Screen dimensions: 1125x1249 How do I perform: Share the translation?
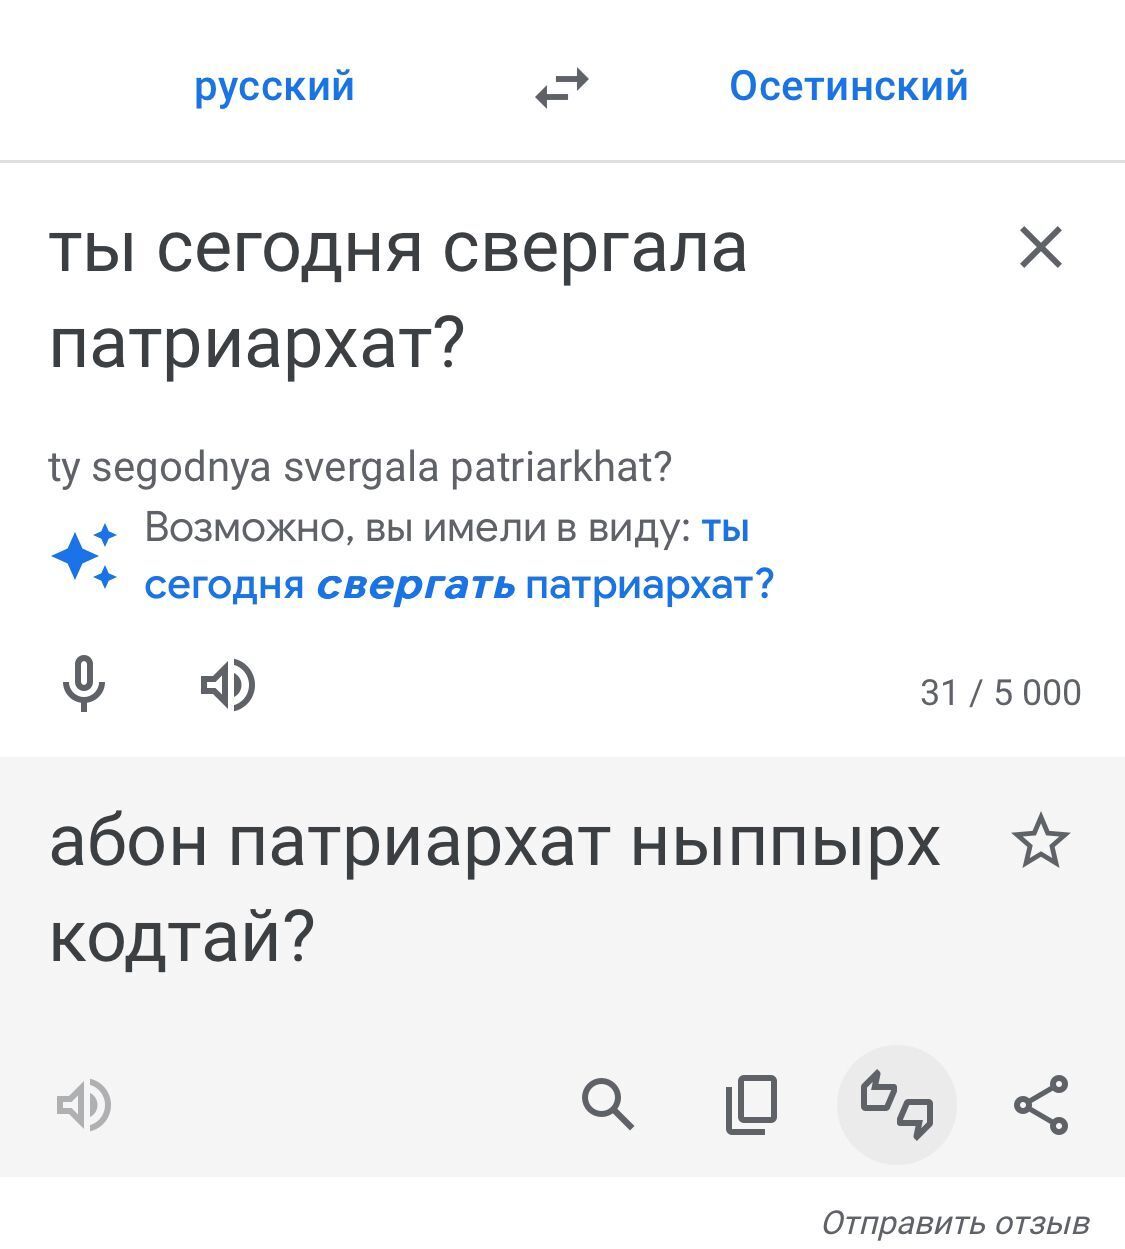(x=1041, y=1105)
